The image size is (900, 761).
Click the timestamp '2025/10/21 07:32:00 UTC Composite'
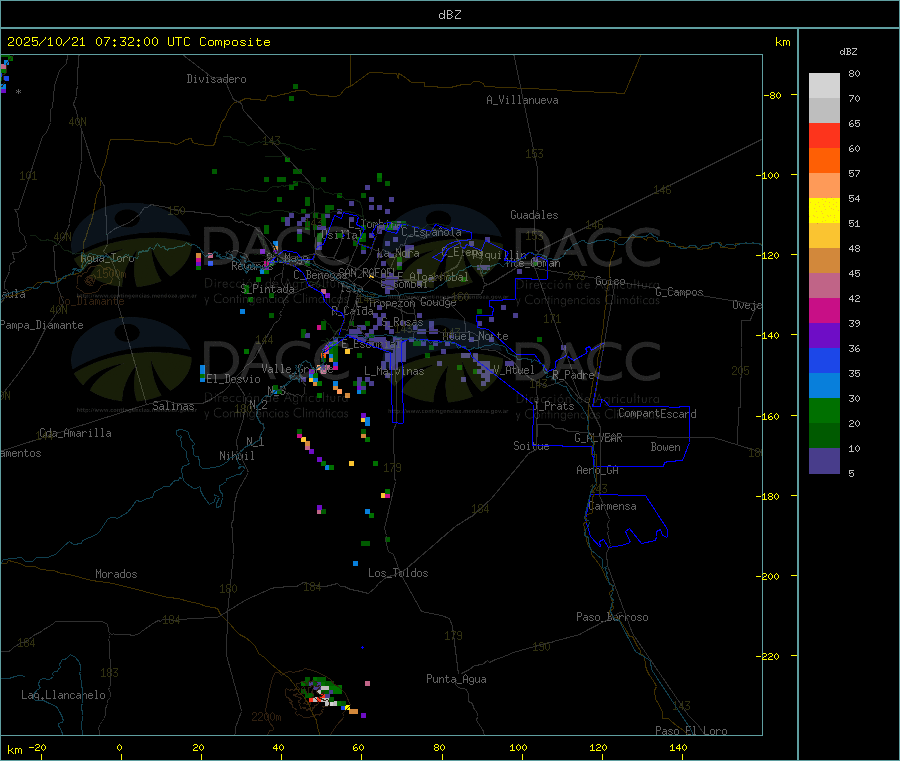138,42
